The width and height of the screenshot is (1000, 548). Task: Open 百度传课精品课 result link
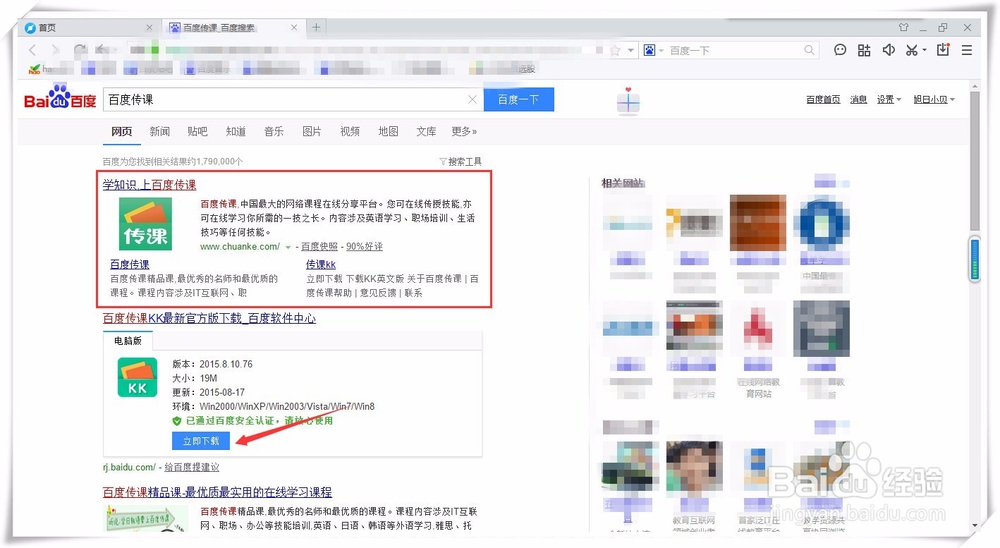(217, 492)
